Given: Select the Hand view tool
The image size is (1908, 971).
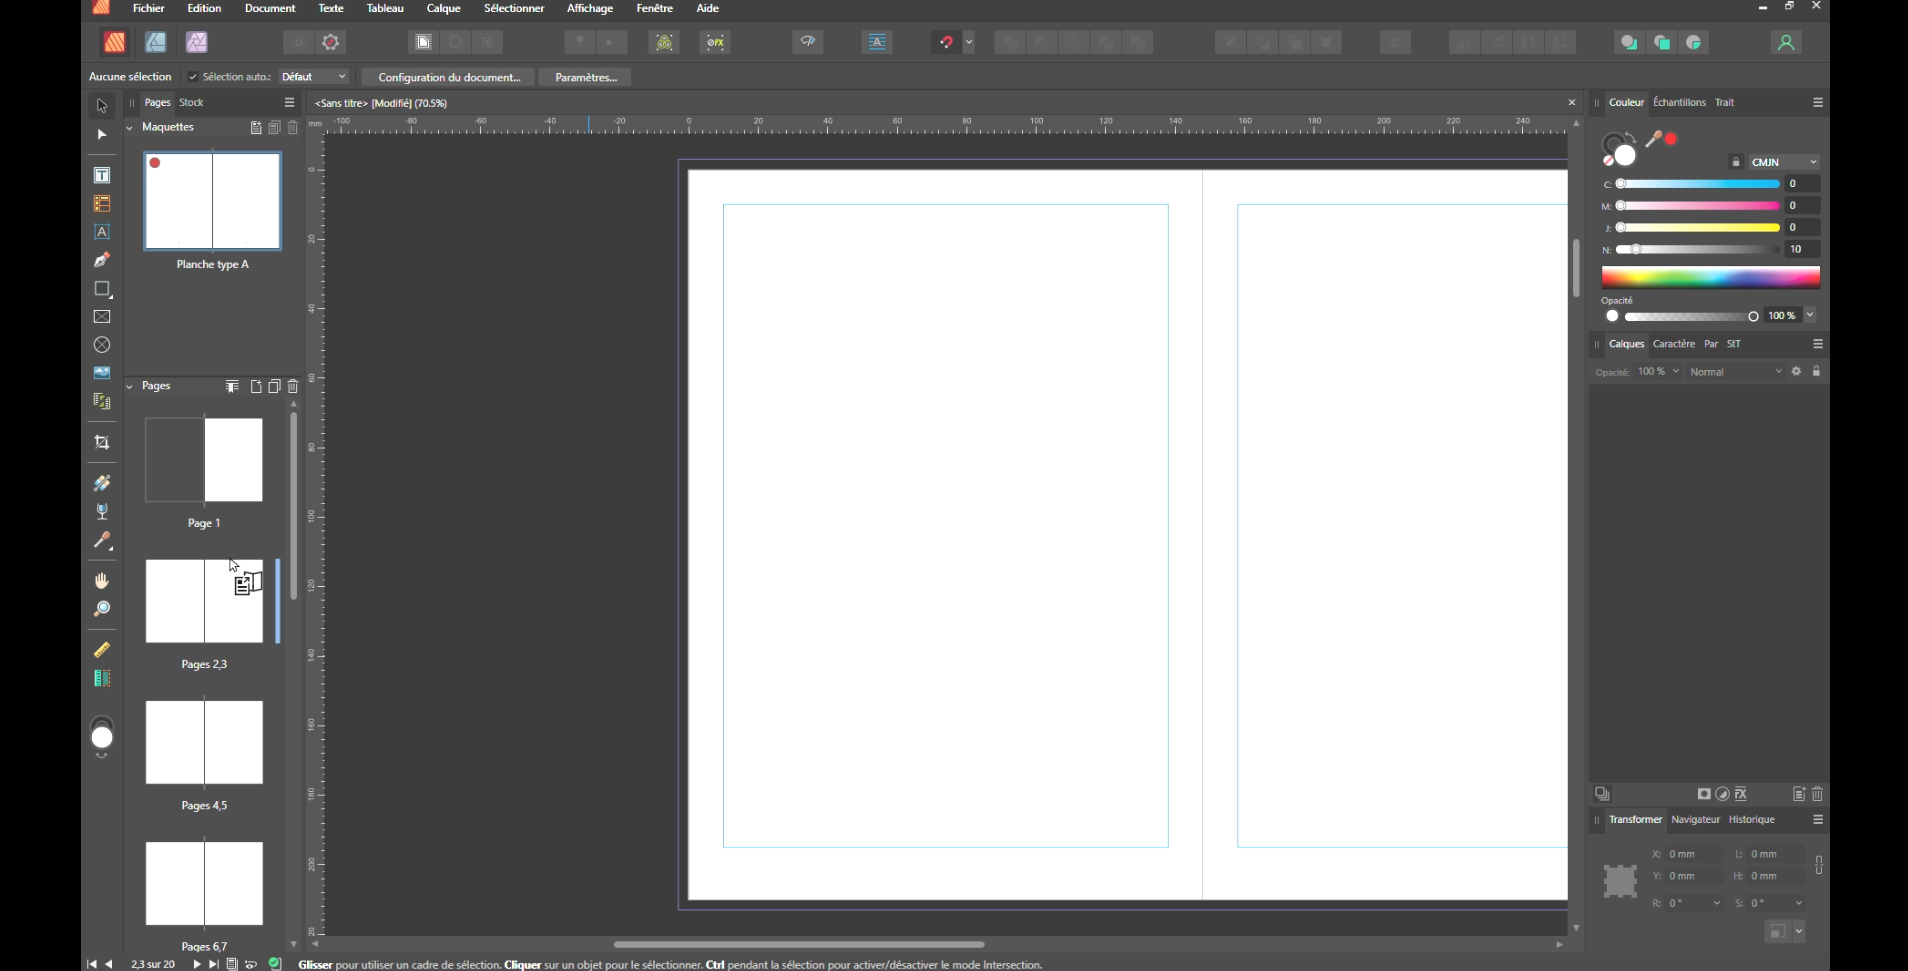Looking at the screenshot, I should pos(102,581).
